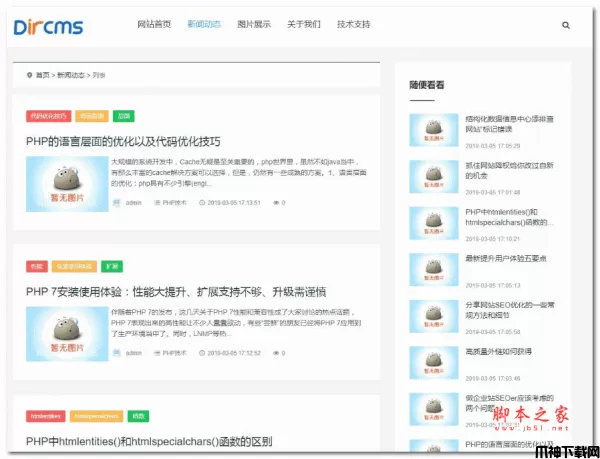Click sidebar date 2019-03-05 17:05:13

click(x=493, y=285)
